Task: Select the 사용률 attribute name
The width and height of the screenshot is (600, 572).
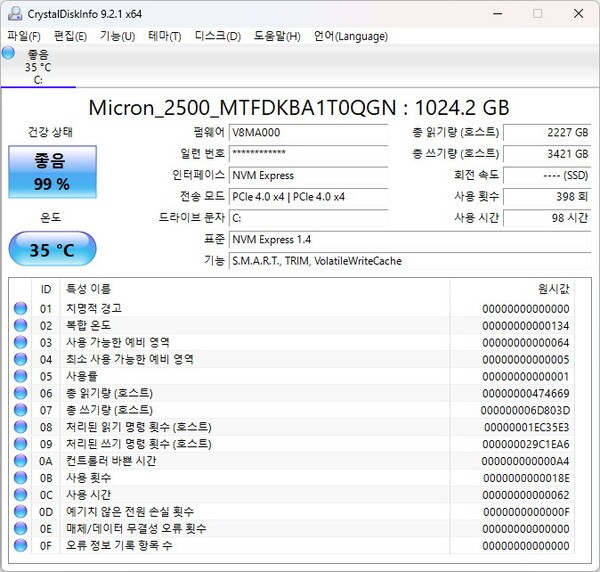Action: pos(82,376)
